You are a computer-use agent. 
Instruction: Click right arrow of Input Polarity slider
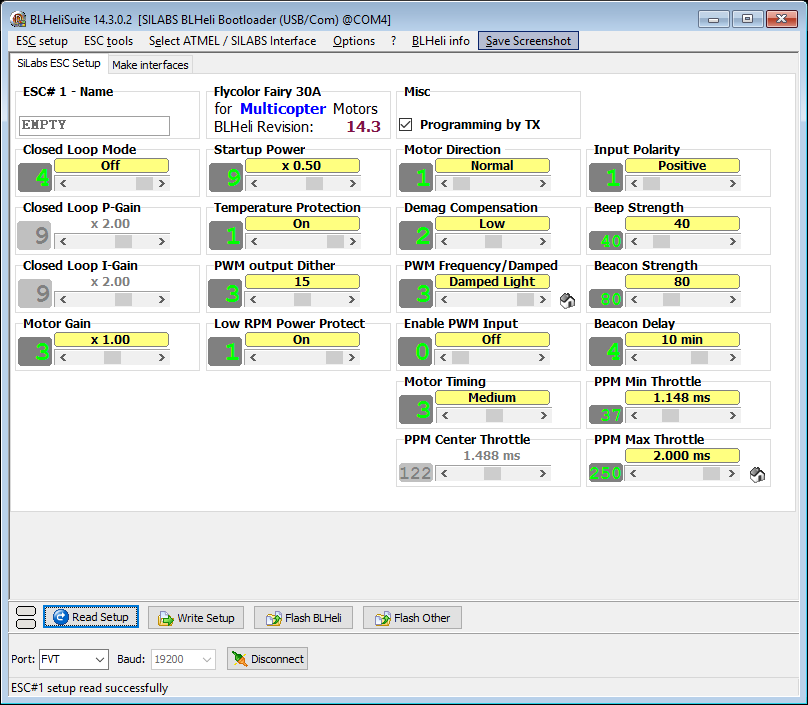(732, 183)
